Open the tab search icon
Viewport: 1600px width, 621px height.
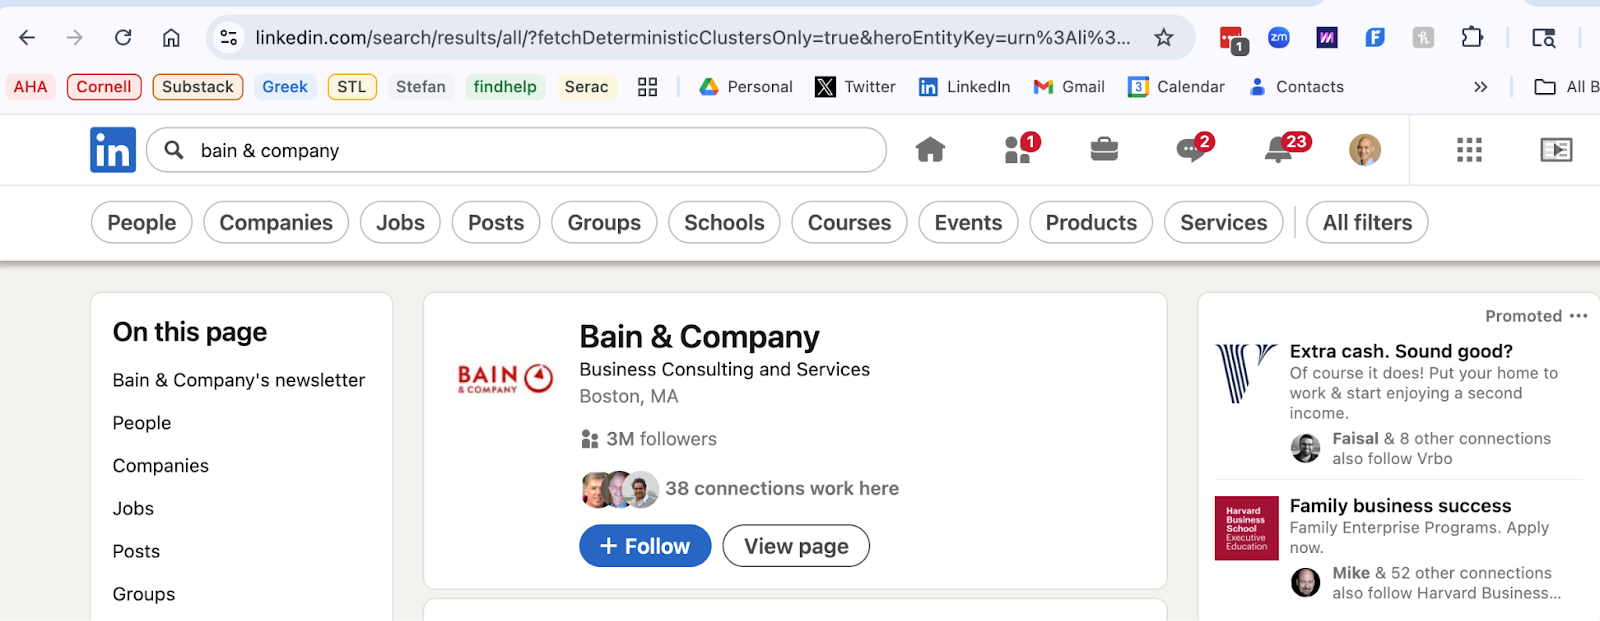point(1544,38)
